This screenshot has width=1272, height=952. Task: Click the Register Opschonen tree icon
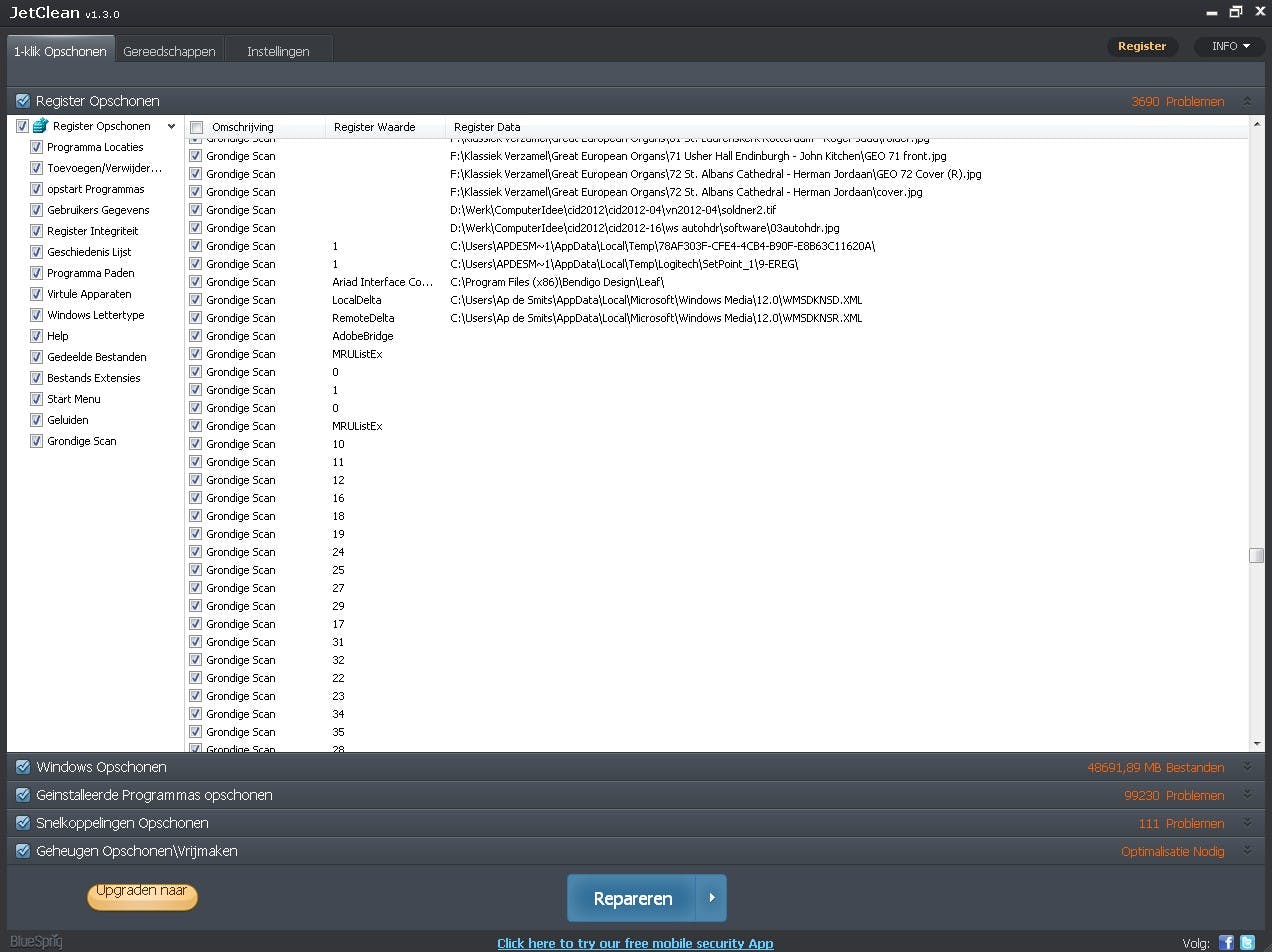click(40, 126)
